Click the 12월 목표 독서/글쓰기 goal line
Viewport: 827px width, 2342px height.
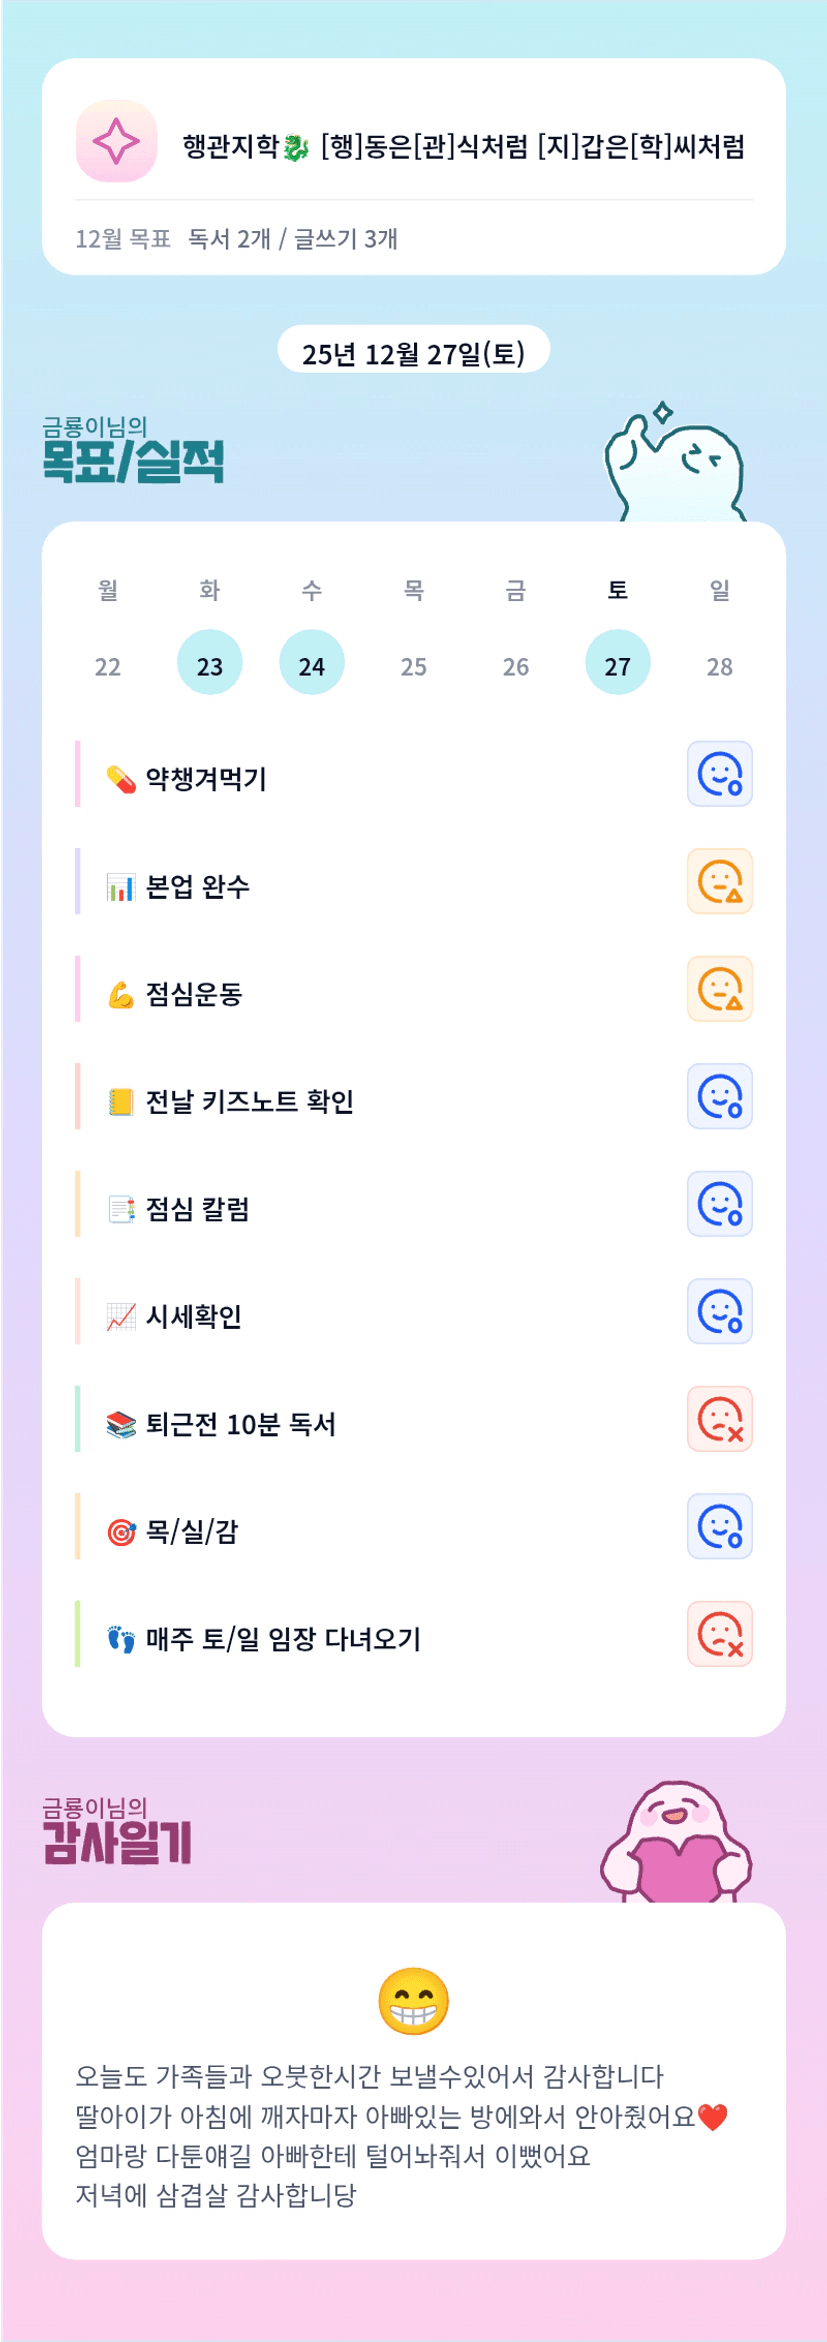tap(237, 239)
